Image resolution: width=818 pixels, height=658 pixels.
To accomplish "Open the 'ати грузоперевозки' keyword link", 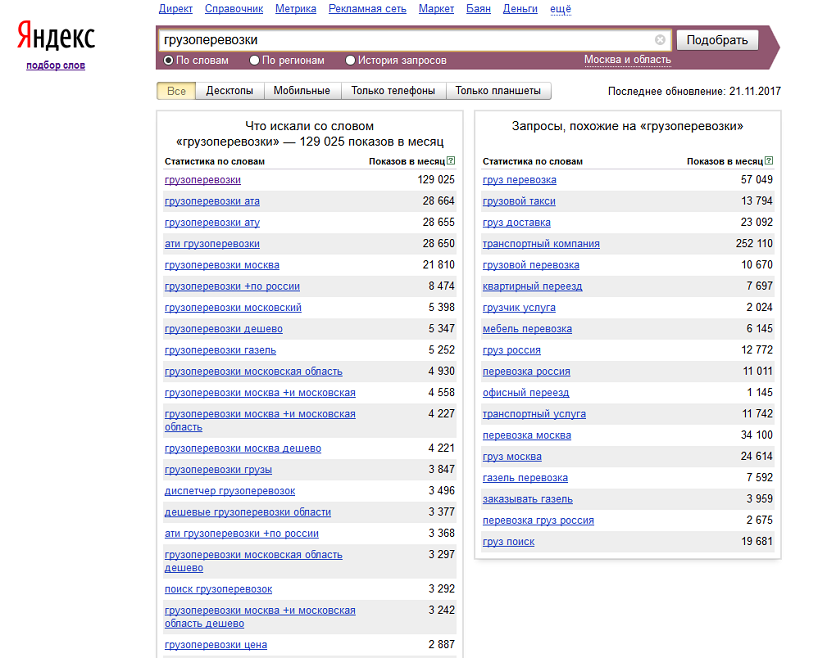I will coord(212,244).
